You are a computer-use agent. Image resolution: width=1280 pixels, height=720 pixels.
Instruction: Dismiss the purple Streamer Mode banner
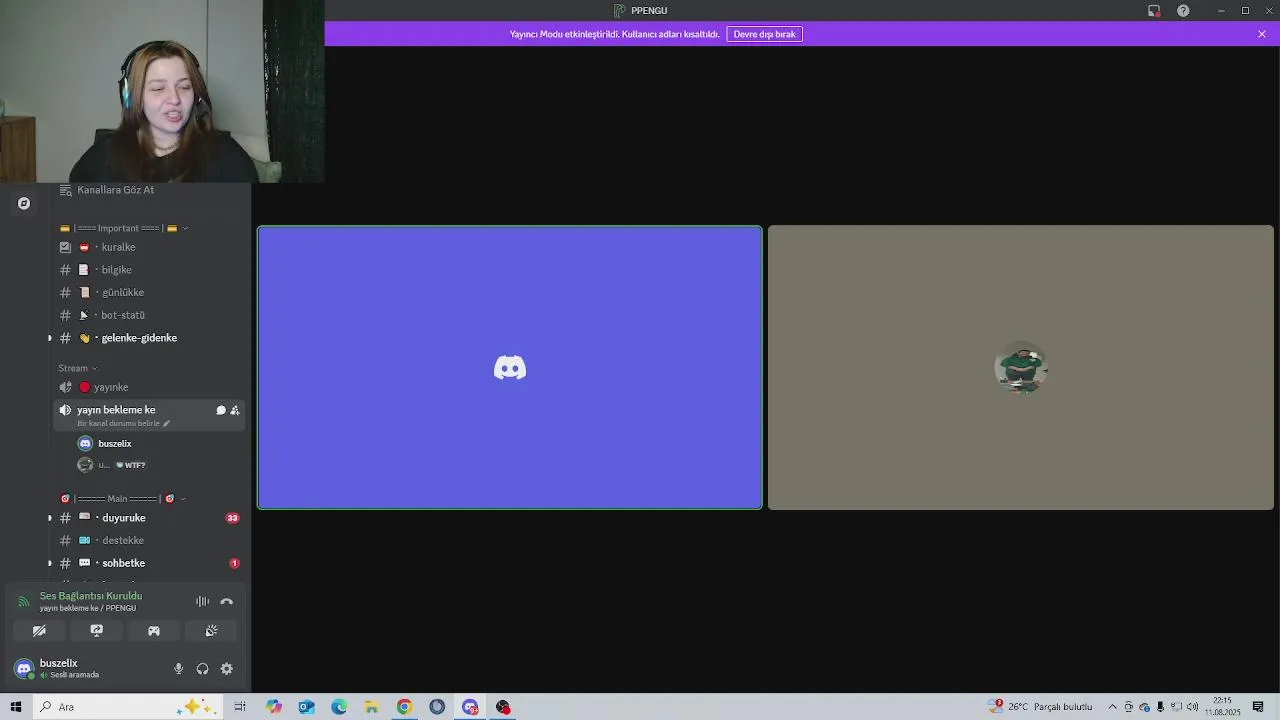(1262, 34)
